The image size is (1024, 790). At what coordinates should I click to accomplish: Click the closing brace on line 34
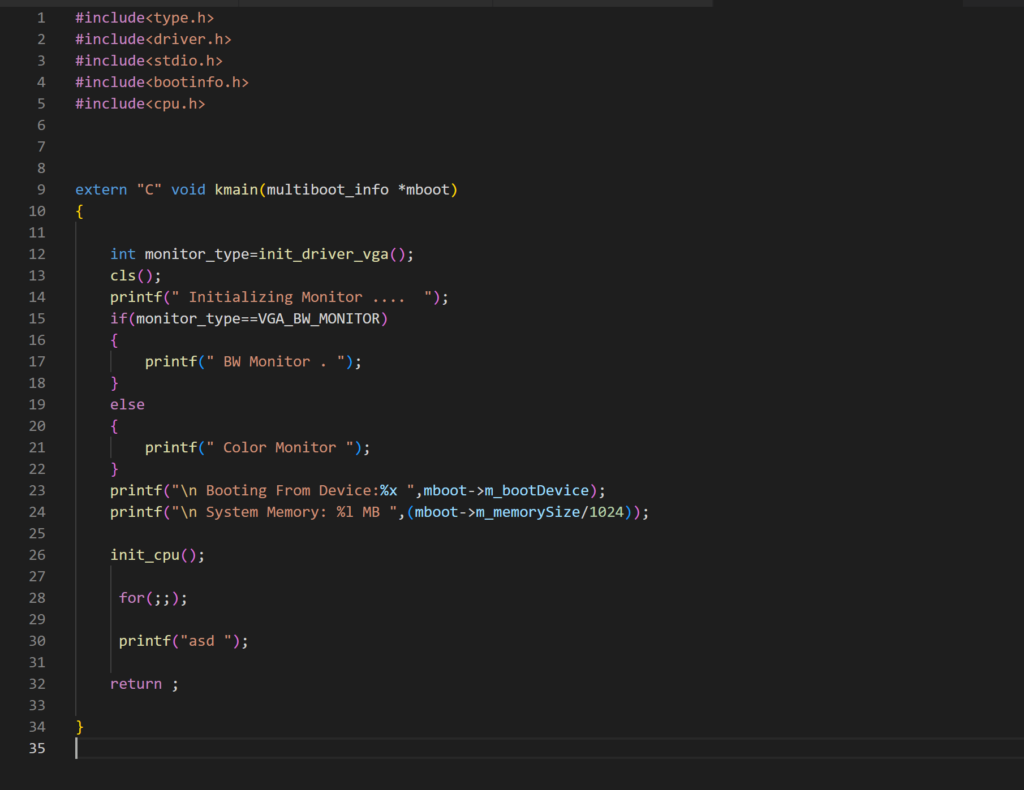(80, 727)
